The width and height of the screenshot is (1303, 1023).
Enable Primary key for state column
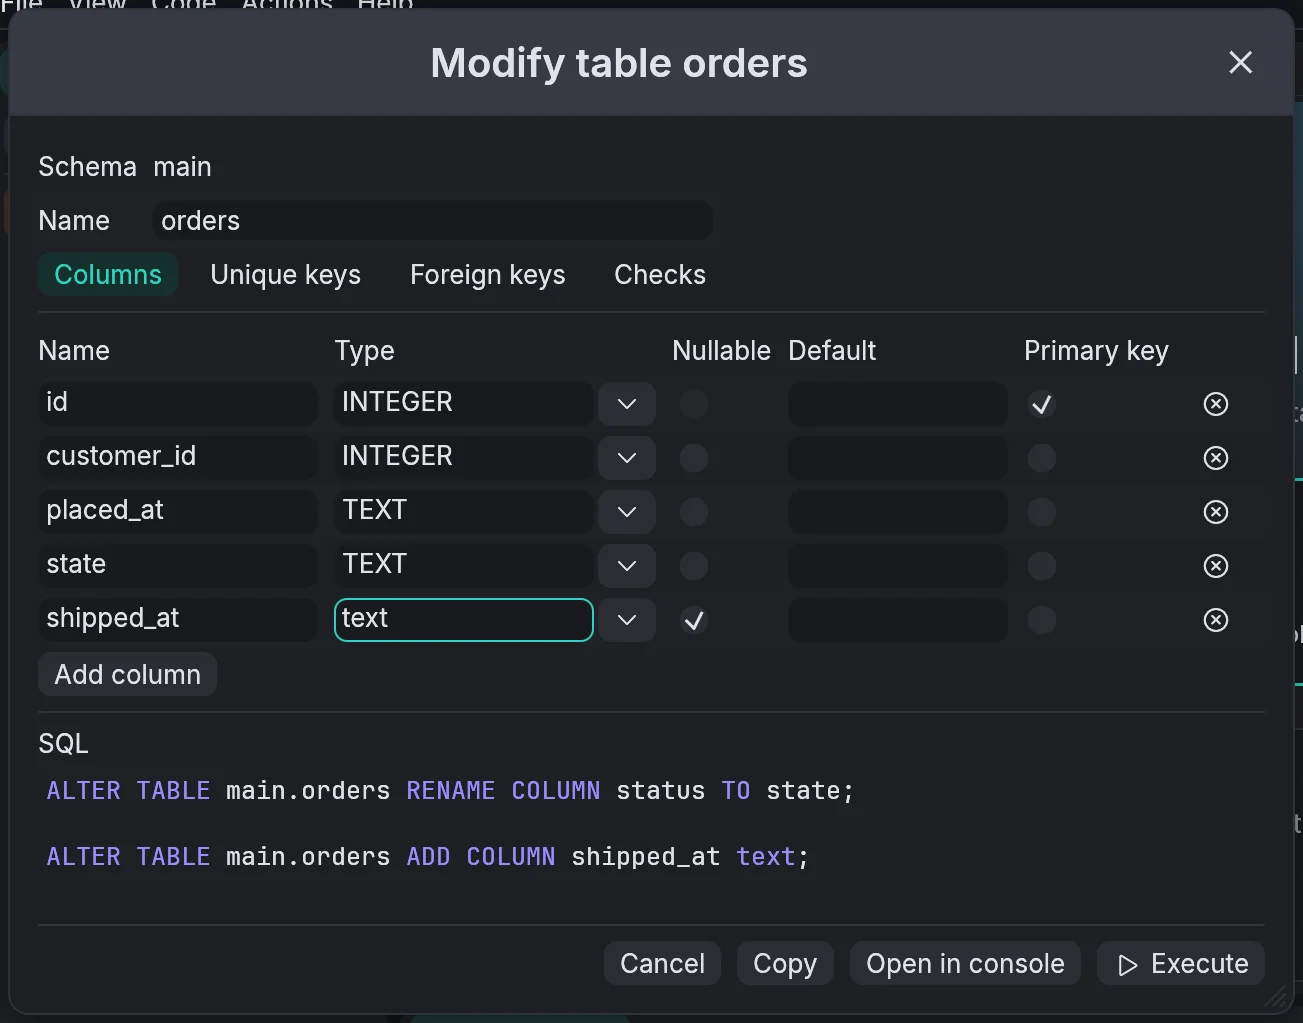(1042, 566)
